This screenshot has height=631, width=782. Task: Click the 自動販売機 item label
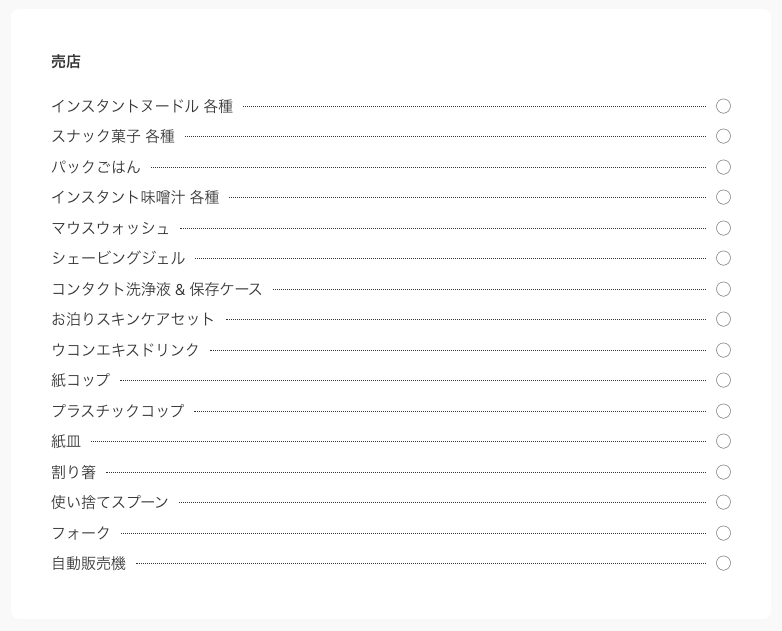(89, 563)
